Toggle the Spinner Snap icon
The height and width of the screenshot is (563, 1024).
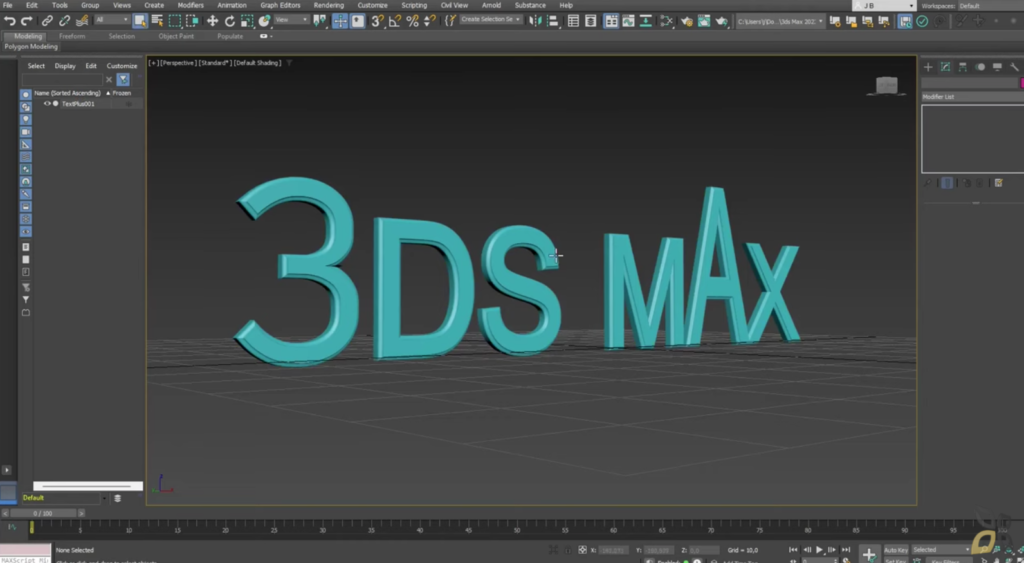click(x=429, y=21)
